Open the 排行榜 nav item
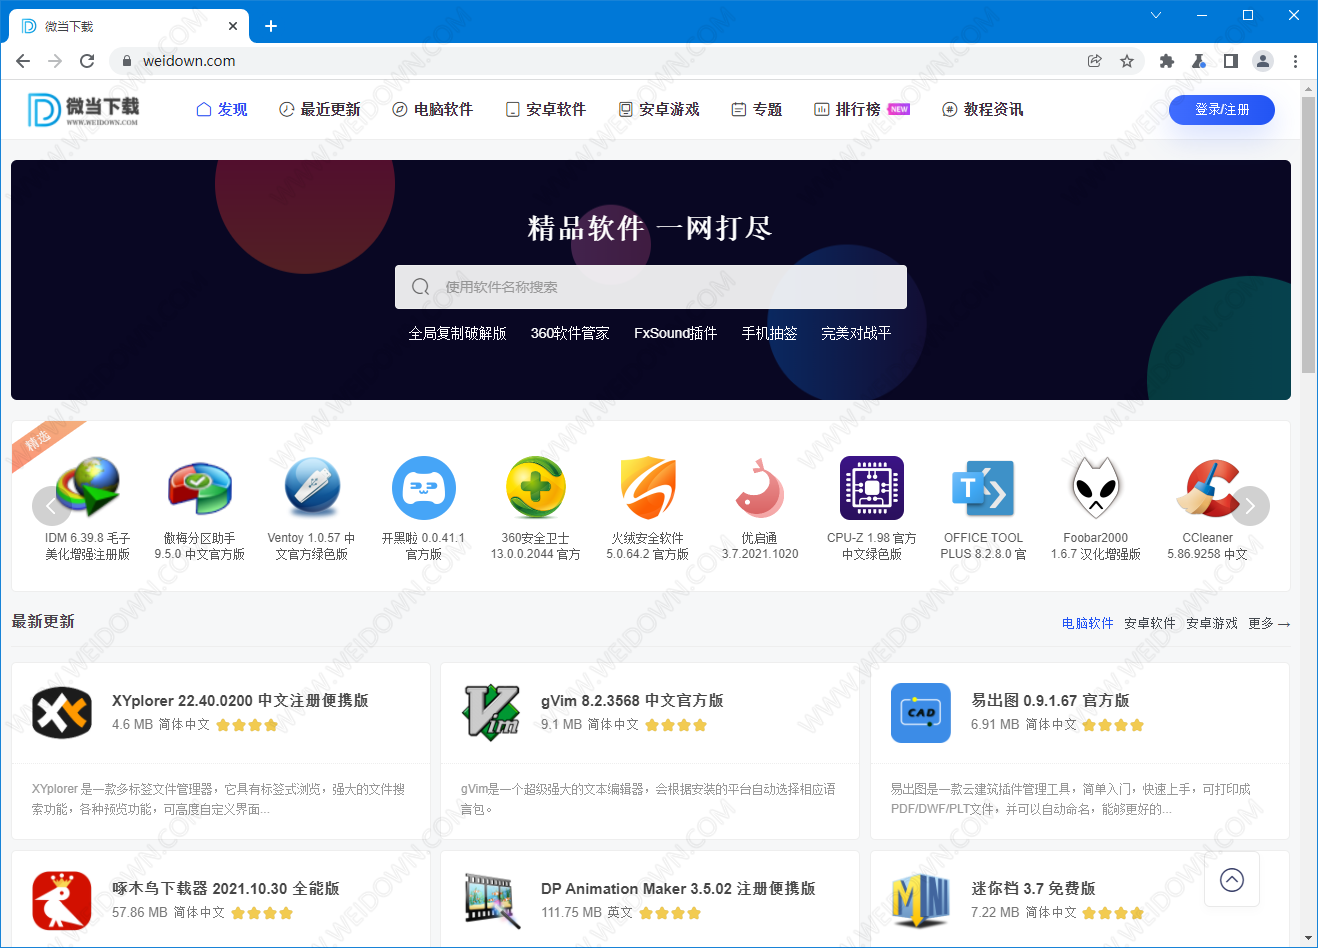This screenshot has width=1318, height=948. click(x=861, y=109)
